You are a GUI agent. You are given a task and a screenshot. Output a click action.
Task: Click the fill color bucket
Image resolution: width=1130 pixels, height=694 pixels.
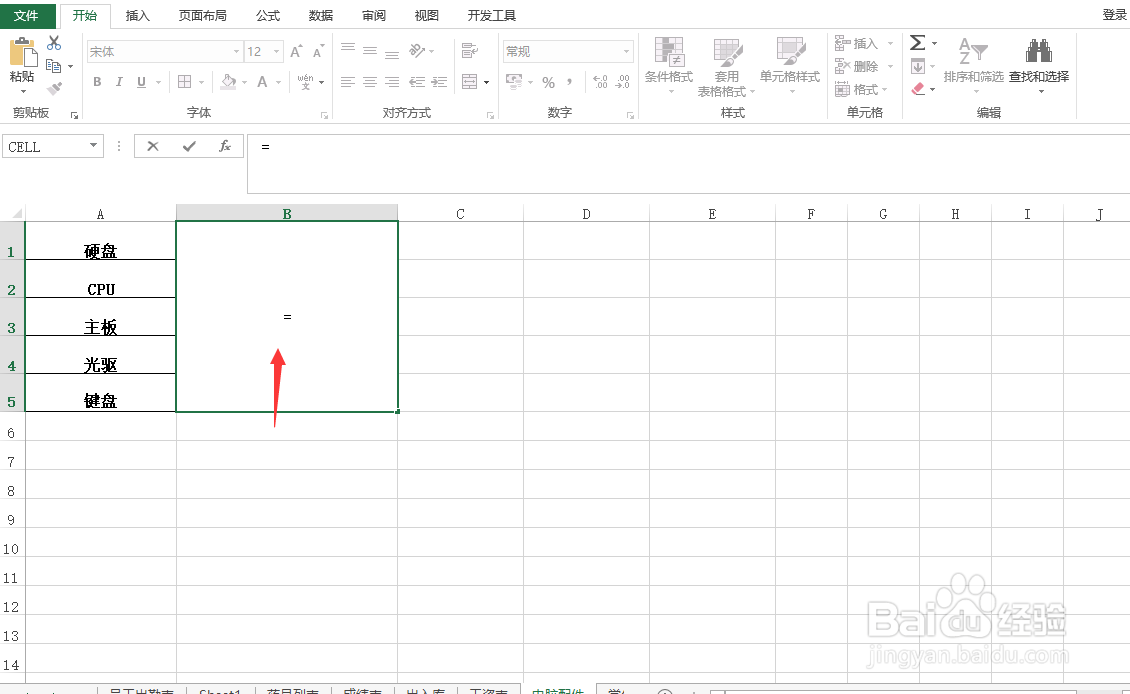point(228,82)
